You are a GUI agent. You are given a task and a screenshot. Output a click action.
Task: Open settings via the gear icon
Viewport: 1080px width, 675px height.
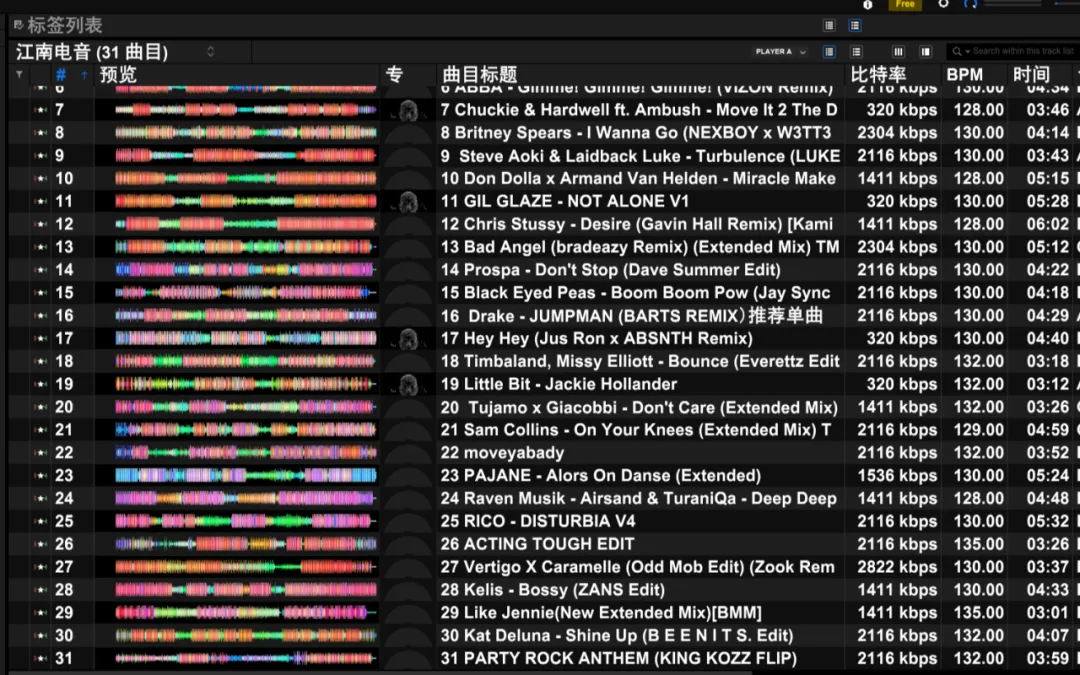point(944,4)
